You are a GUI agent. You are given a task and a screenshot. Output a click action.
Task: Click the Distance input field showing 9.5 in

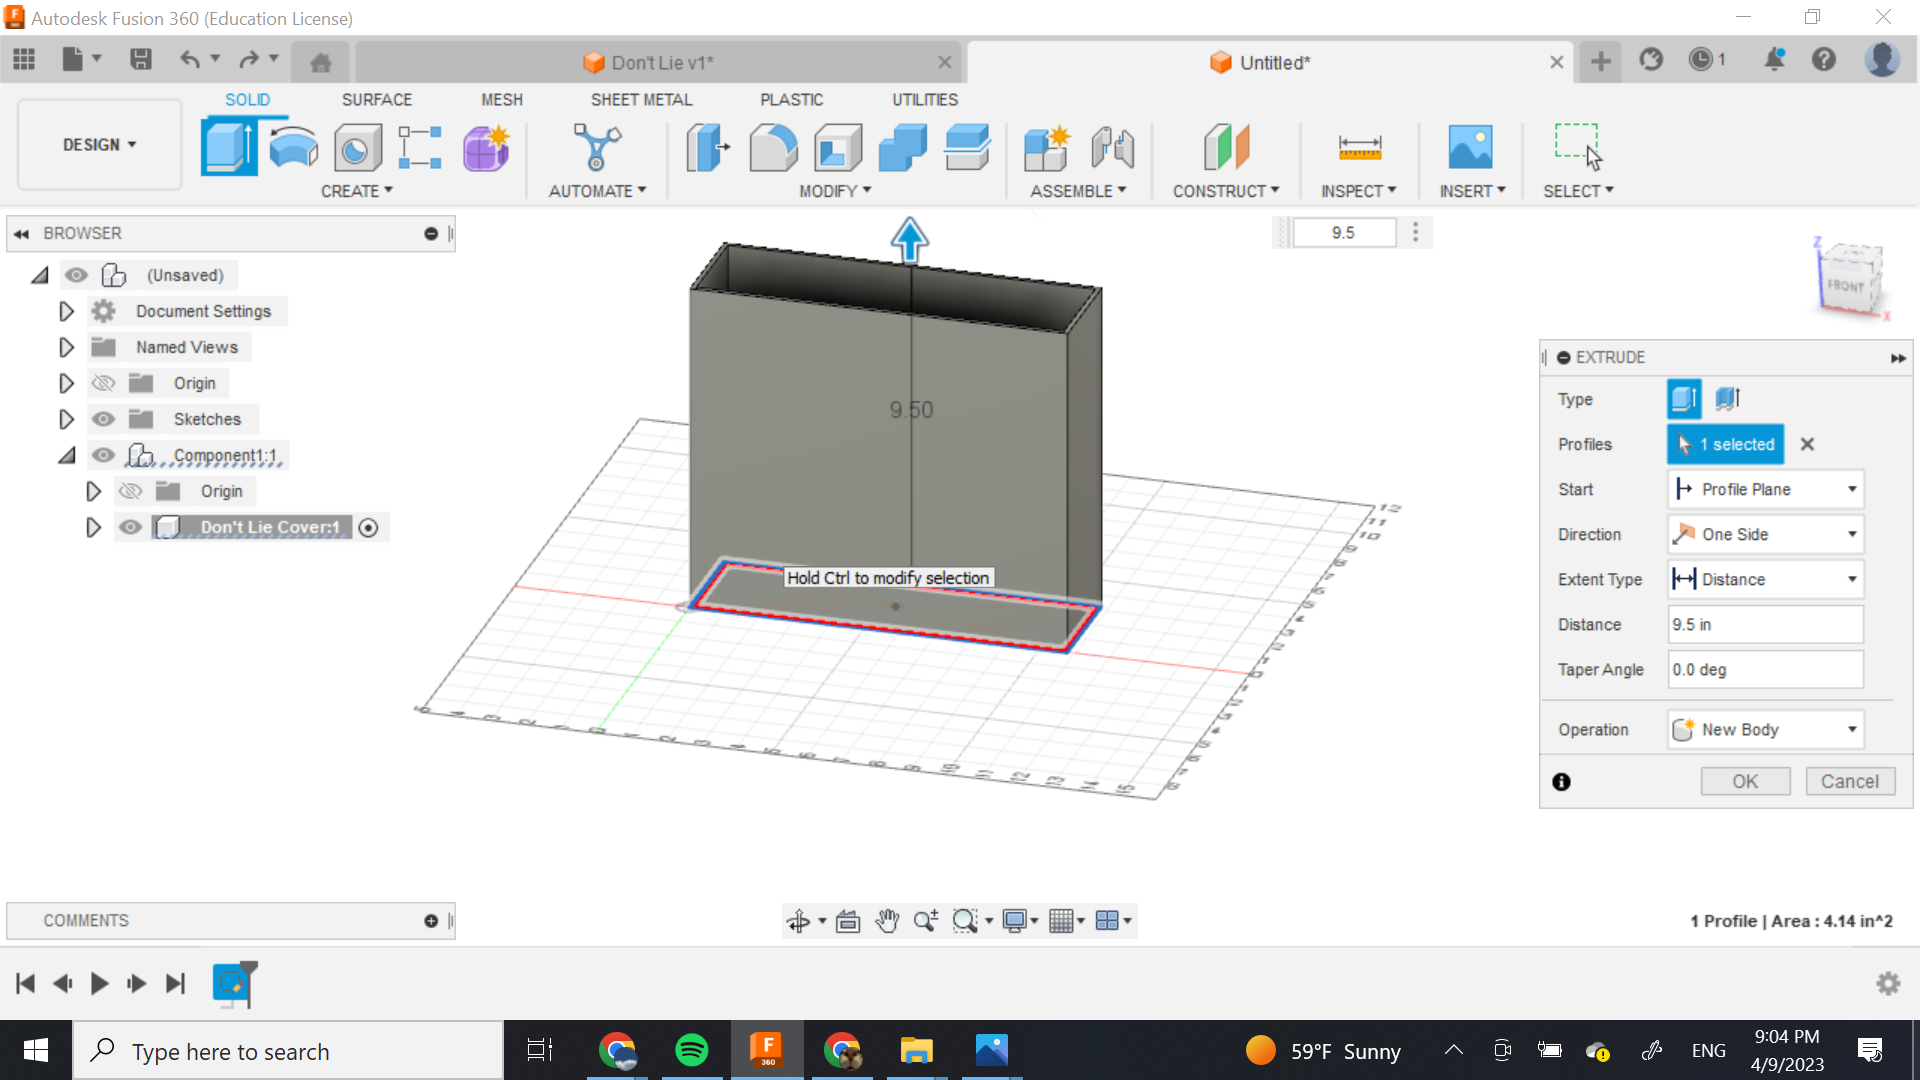point(1765,624)
